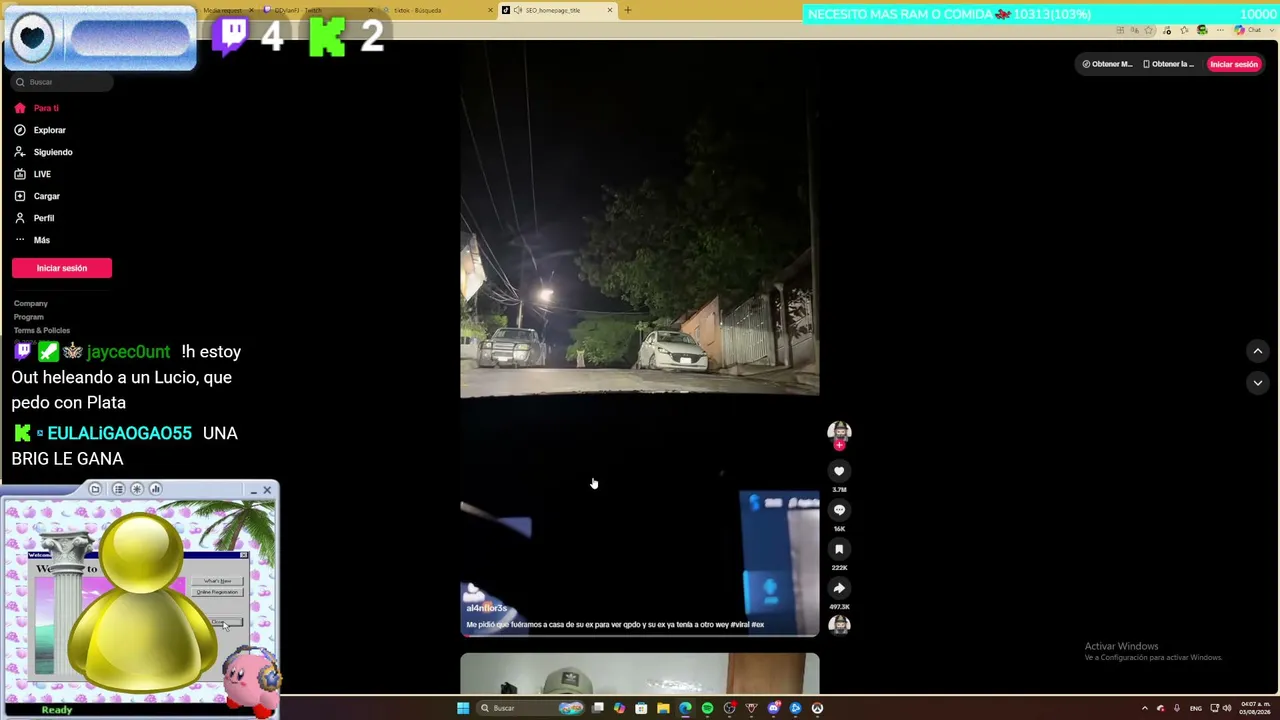This screenshot has width=1280, height=720.
Task: Go to next video with down arrow
Action: 1258,382
